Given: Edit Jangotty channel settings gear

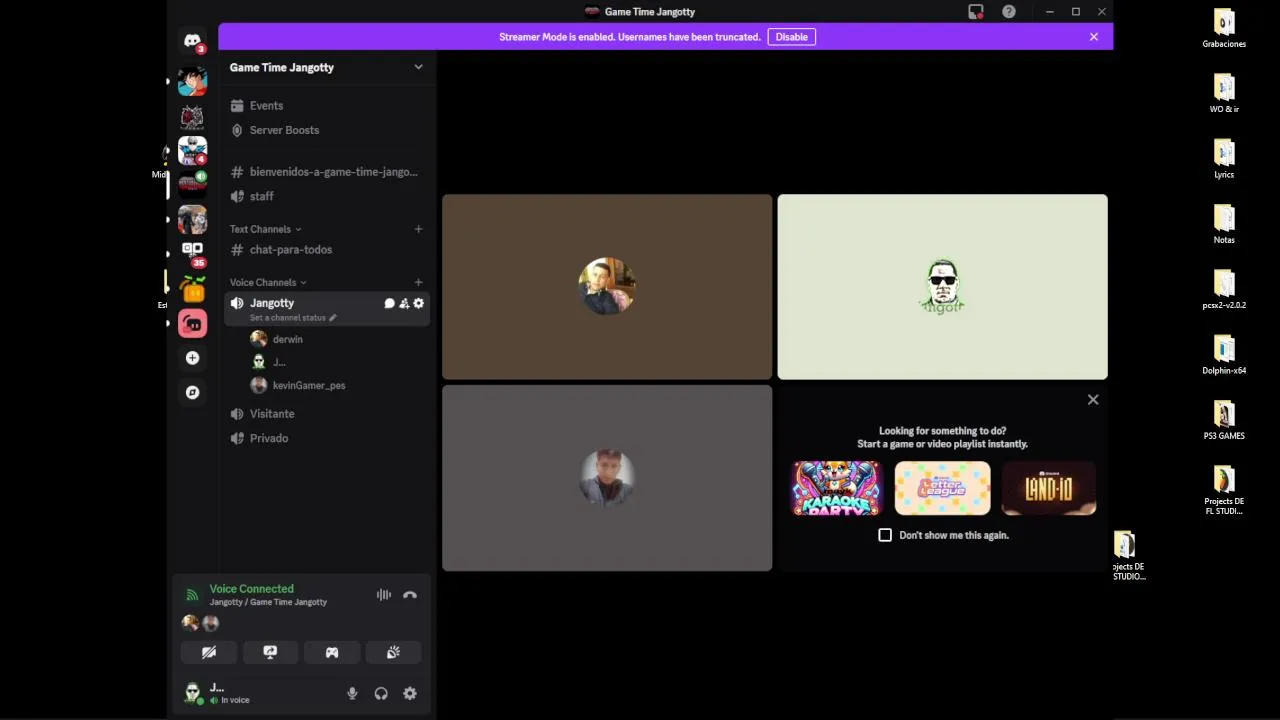Looking at the screenshot, I should coord(419,303).
